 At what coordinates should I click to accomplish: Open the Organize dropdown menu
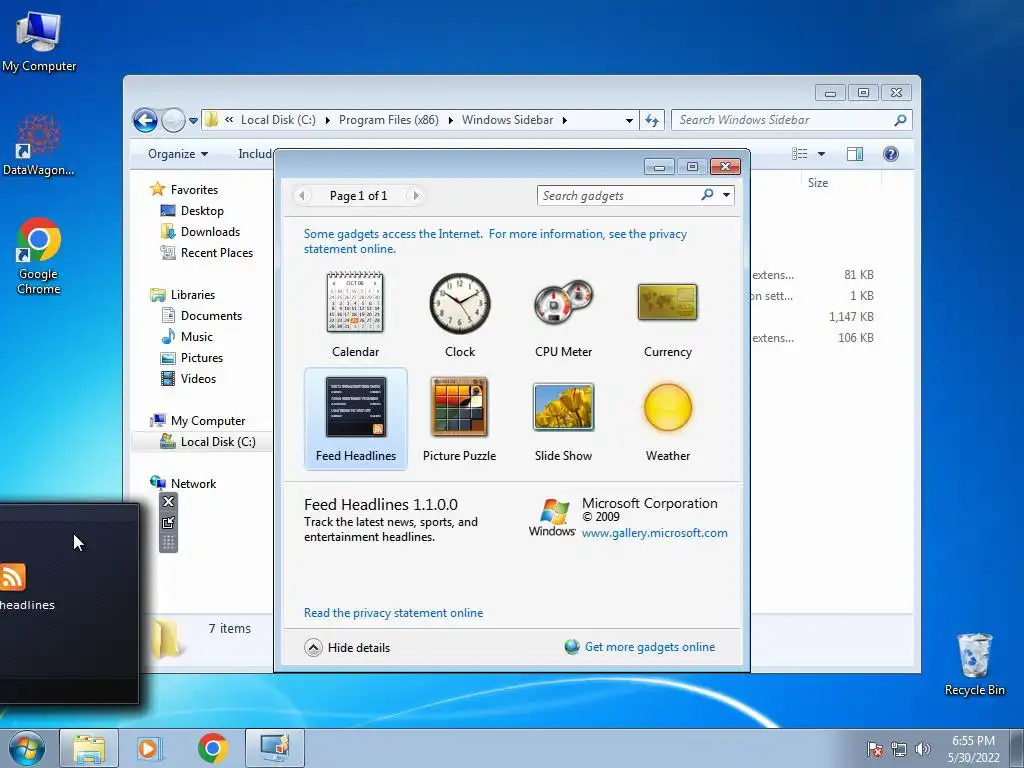tap(178, 154)
